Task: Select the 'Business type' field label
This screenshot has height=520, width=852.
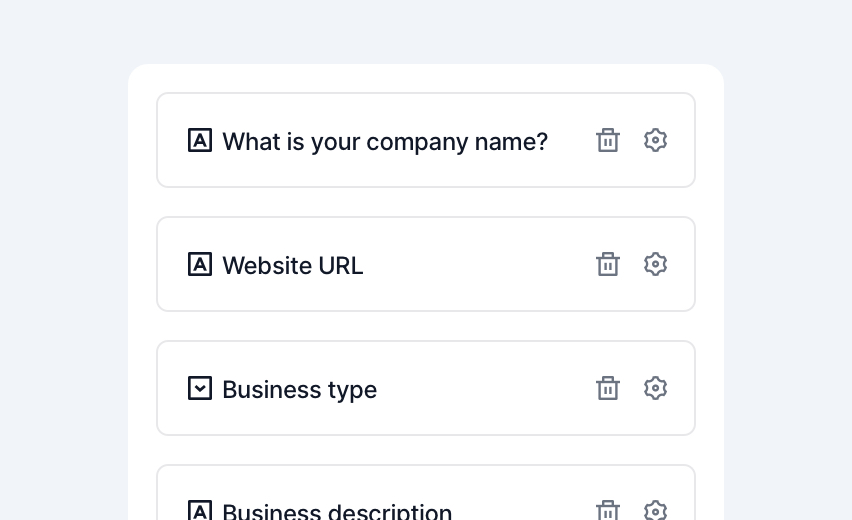Action: click(299, 390)
